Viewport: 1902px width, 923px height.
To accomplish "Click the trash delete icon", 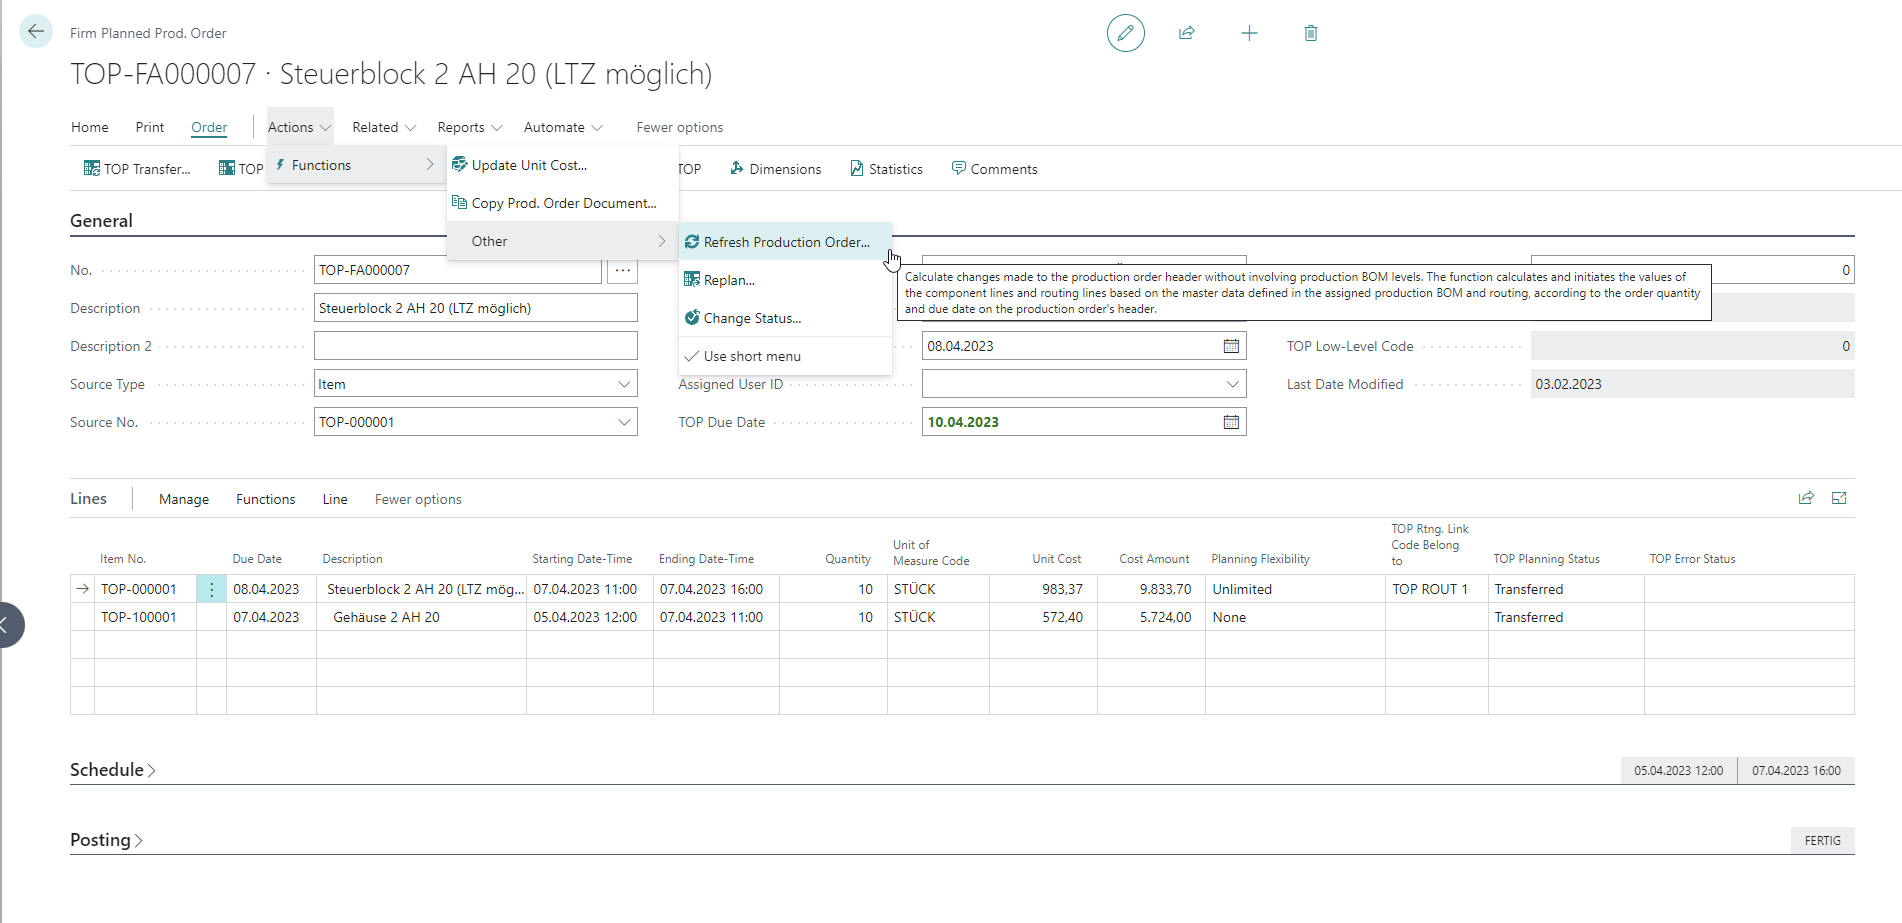I will 1310,33.
